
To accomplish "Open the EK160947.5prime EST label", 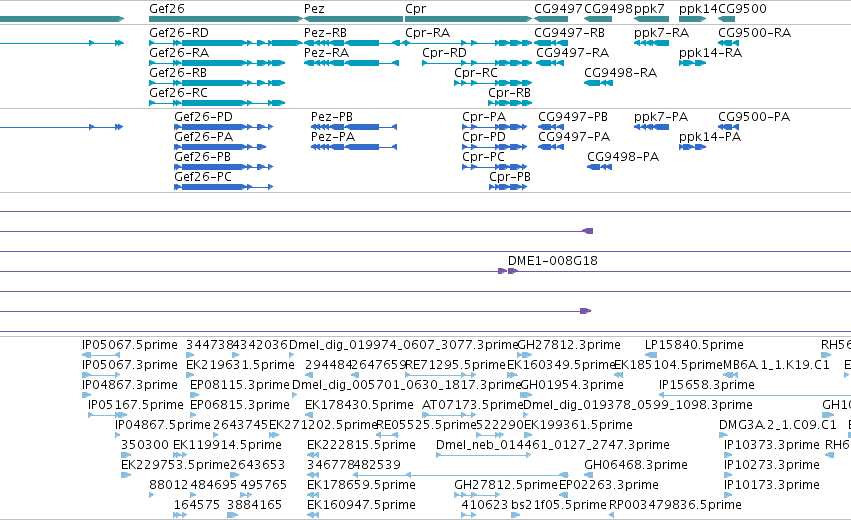I will click(361, 505).
